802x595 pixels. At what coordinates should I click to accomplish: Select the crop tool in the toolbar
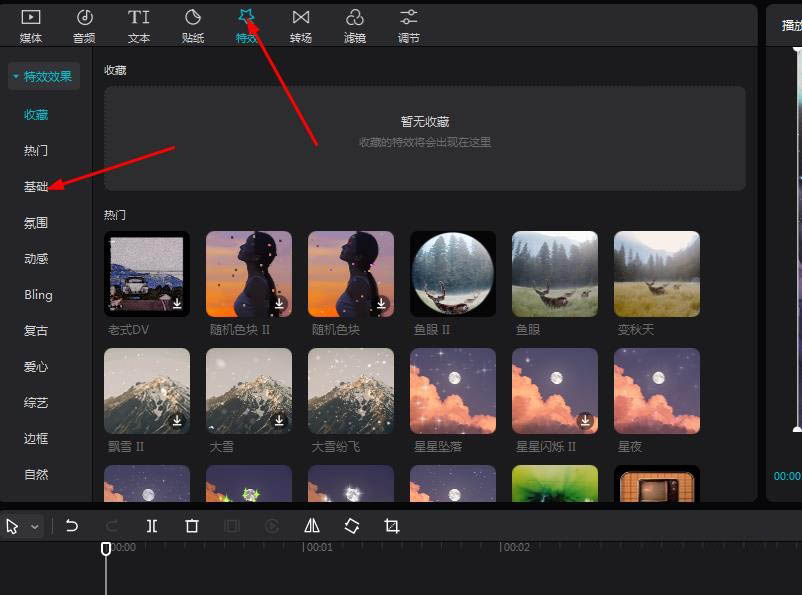tap(391, 525)
